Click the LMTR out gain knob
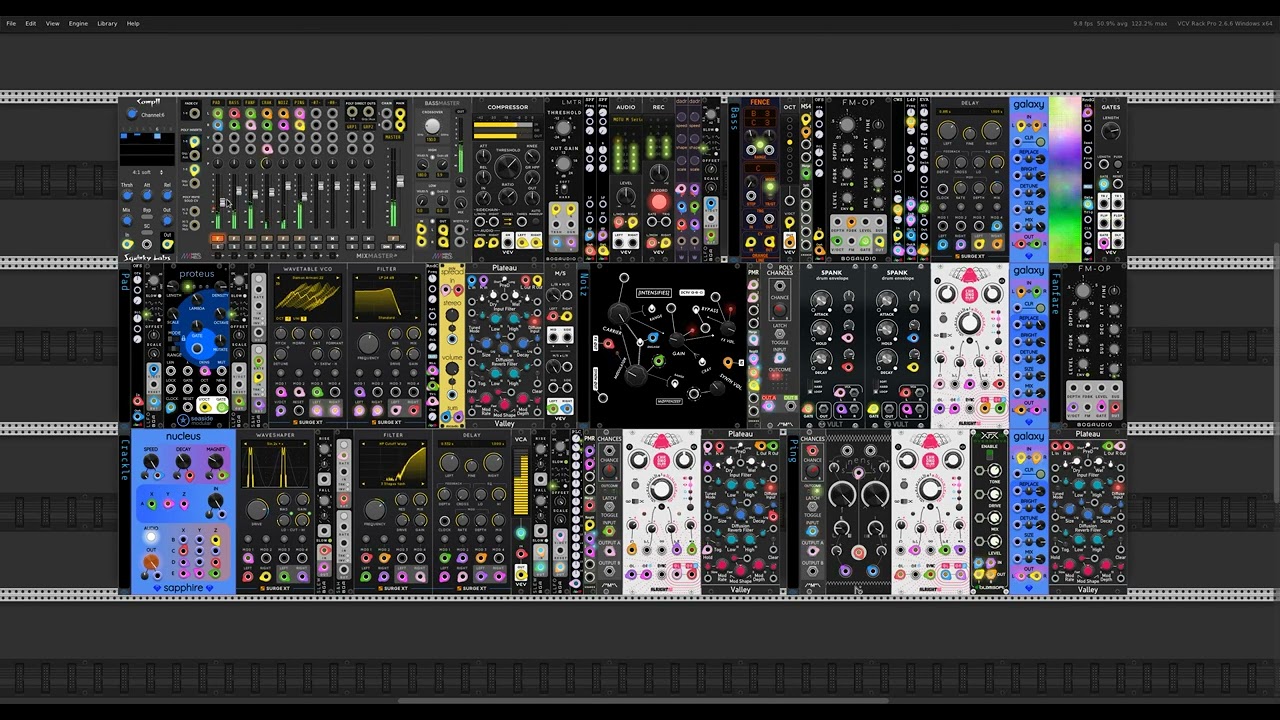Screen dimensions: 1280x720 563,164
